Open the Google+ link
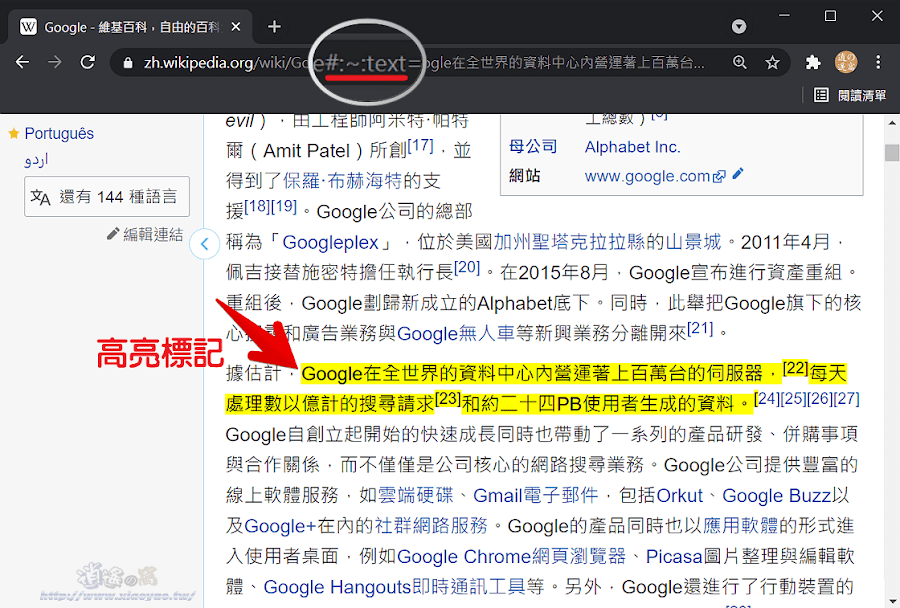 click(280, 525)
